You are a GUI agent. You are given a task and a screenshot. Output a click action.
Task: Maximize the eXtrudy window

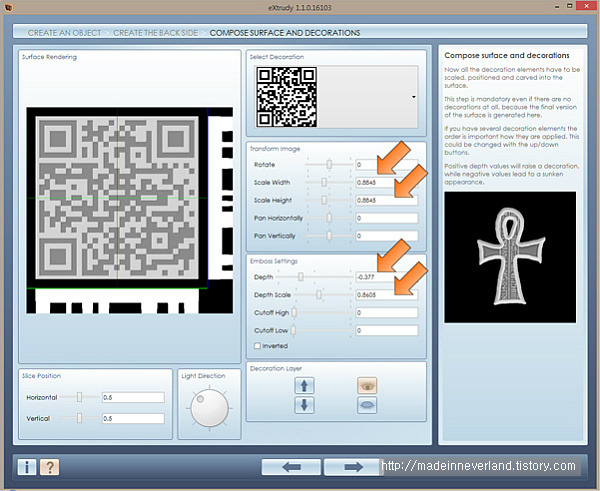(x=569, y=6)
